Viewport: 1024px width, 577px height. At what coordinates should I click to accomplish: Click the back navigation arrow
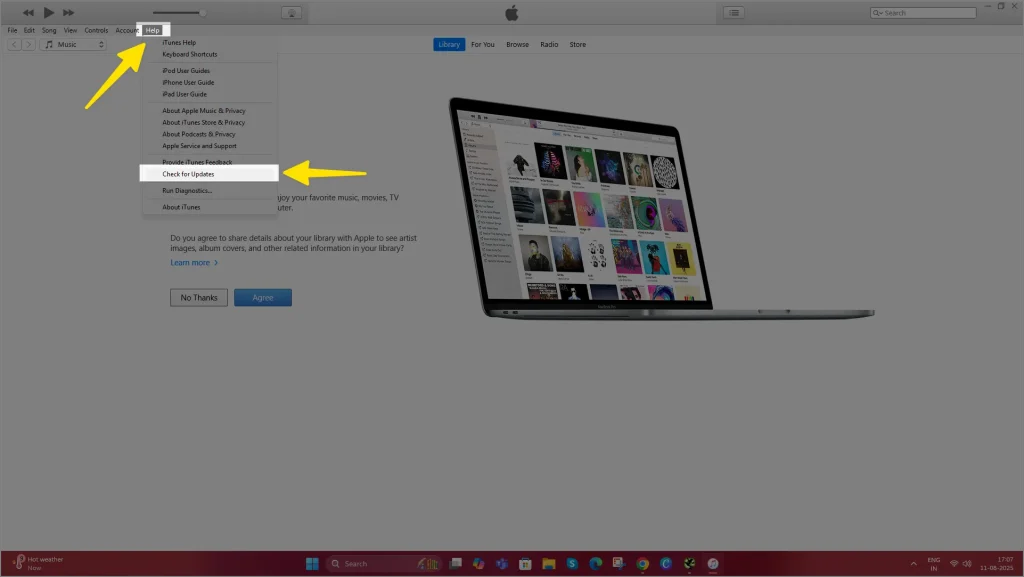[x=14, y=45]
